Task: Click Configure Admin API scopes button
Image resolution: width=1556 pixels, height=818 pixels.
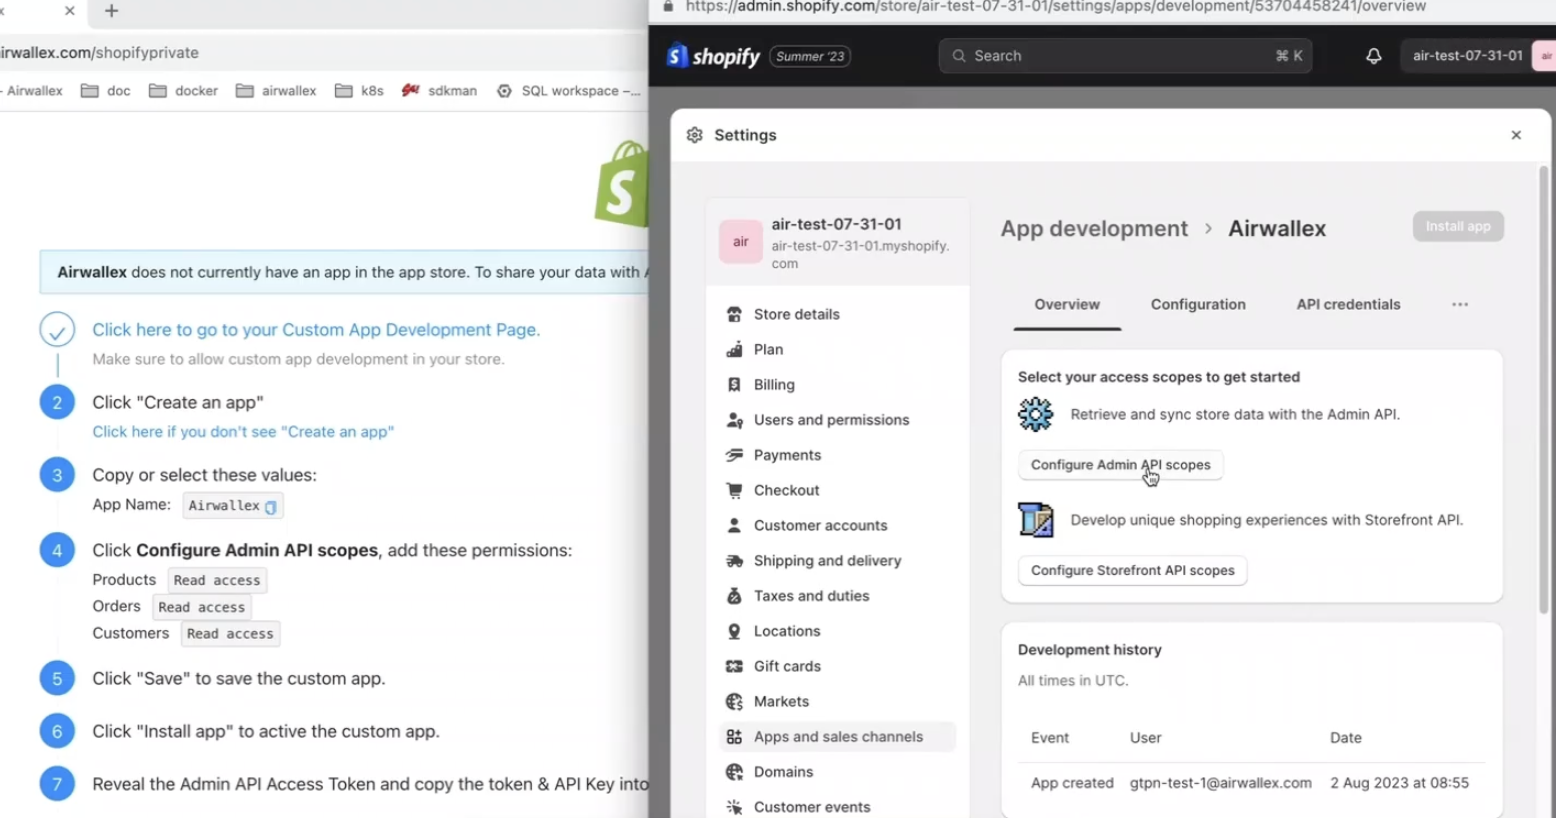Action: (1120, 465)
